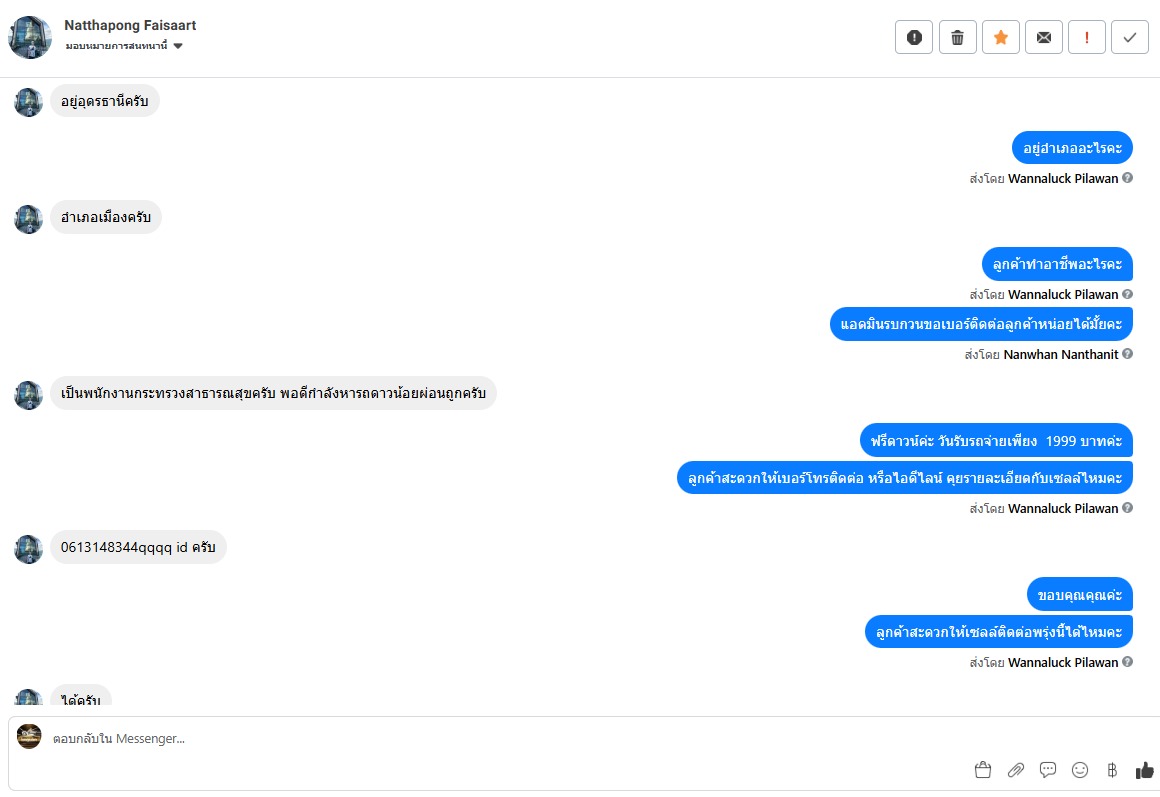Viewport: 1160px width, 797px height.
Task: Send a thumbs-up like
Action: [x=1144, y=770]
